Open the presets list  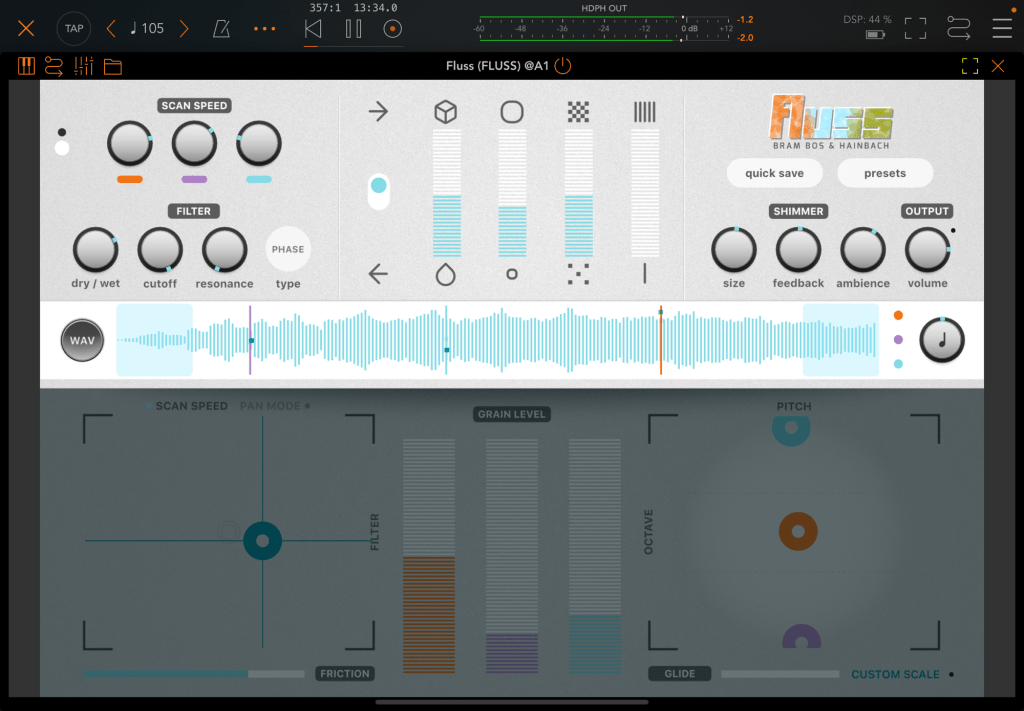885,173
